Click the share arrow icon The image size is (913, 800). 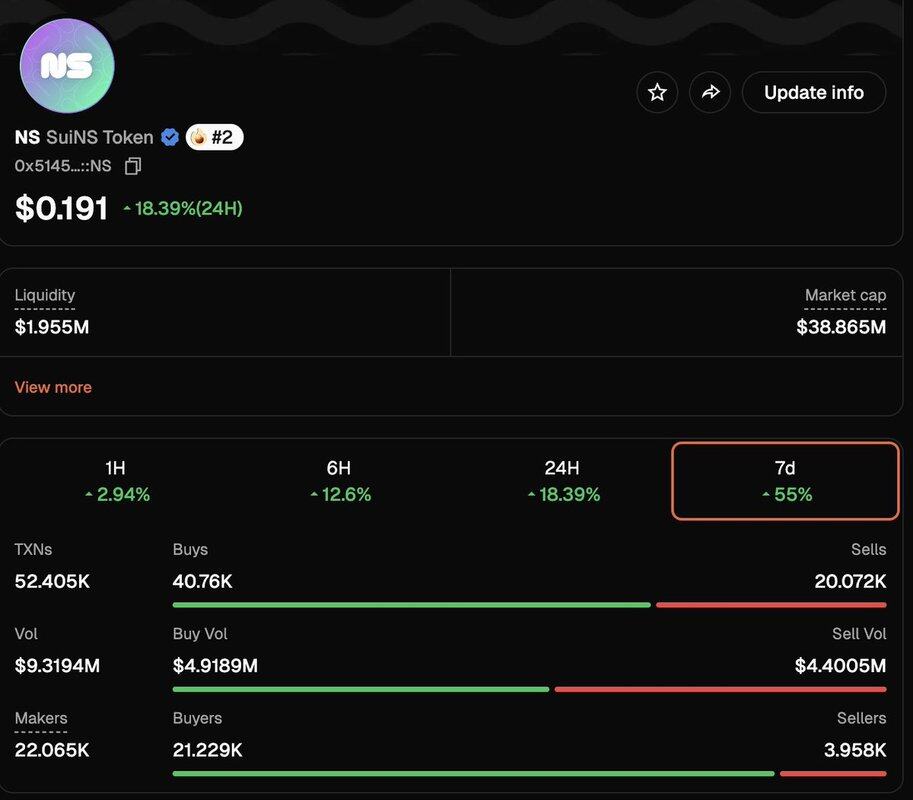710,92
